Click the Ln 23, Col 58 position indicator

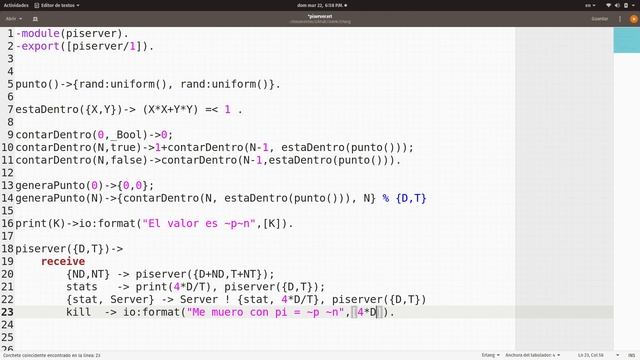[x=591, y=355]
